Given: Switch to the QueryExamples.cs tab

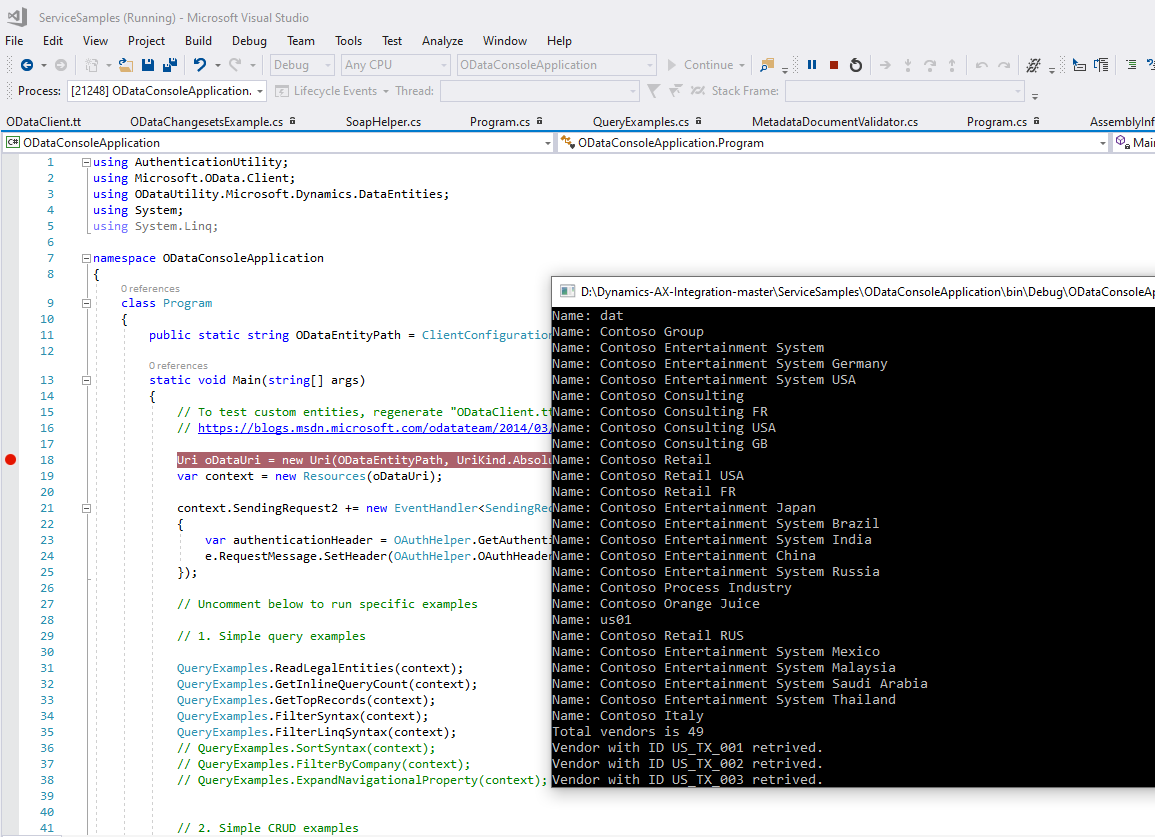Looking at the screenshot, I should point(641,122).
